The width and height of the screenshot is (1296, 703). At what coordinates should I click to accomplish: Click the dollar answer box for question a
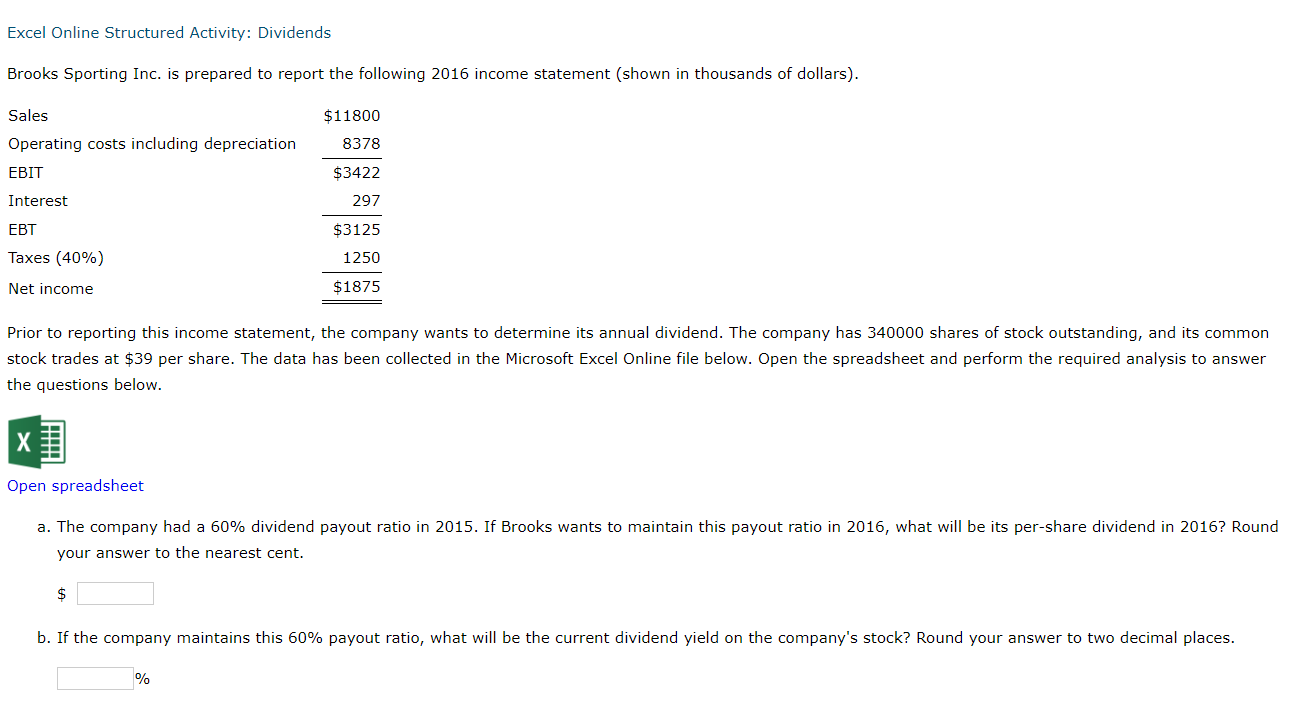click(x=115, y=592)
